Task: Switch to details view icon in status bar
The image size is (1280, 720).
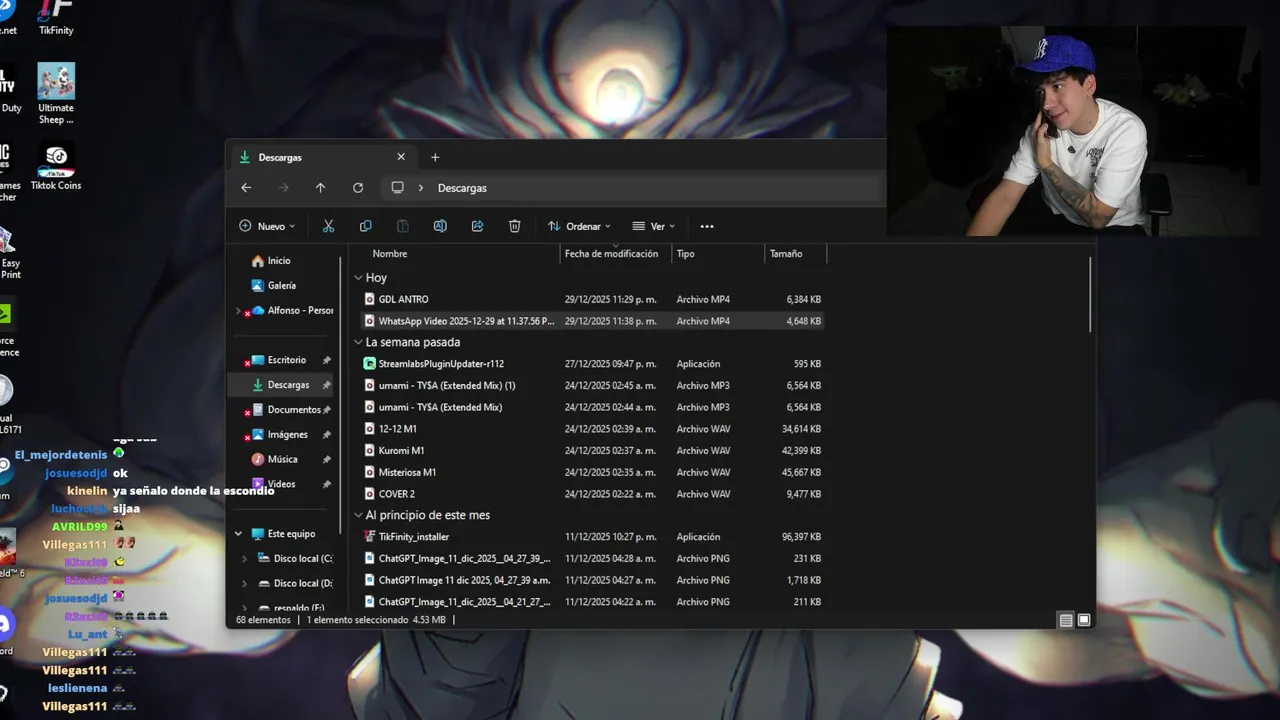Action: click(x=1066, y=620)
